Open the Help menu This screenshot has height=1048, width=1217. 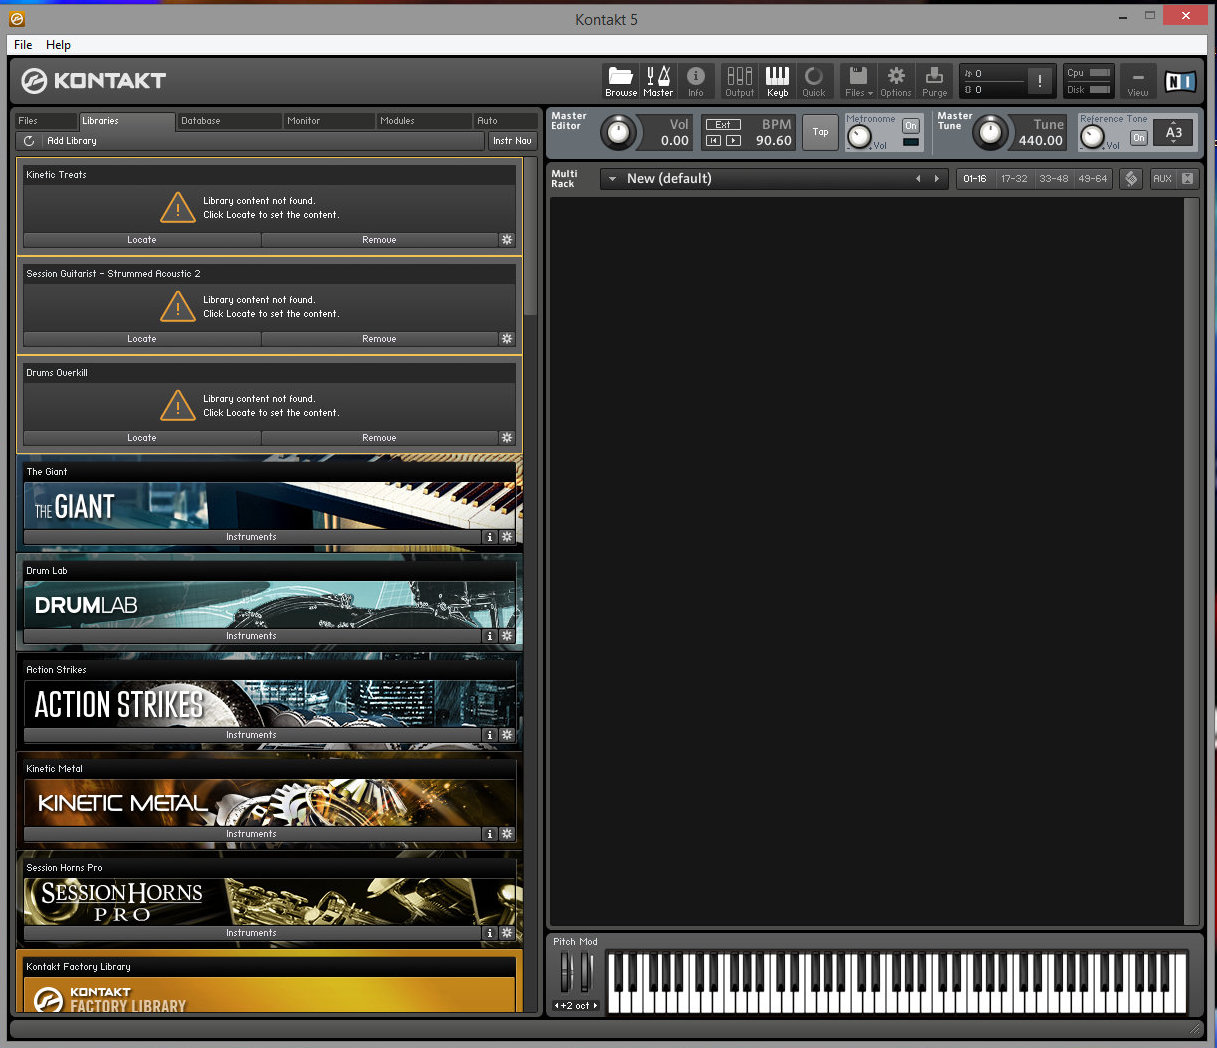coord(58,45)
